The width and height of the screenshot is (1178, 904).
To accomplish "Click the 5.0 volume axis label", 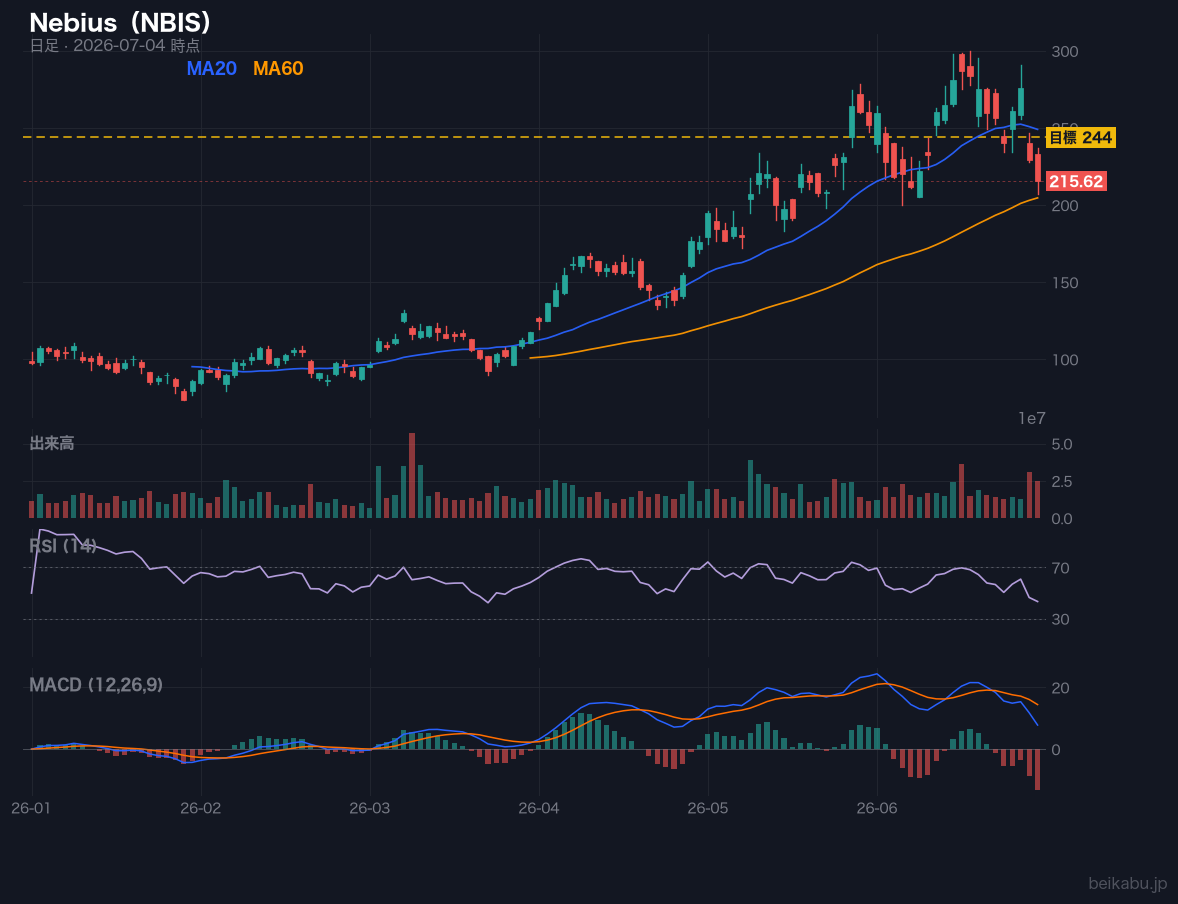I will click(1062, 445).
